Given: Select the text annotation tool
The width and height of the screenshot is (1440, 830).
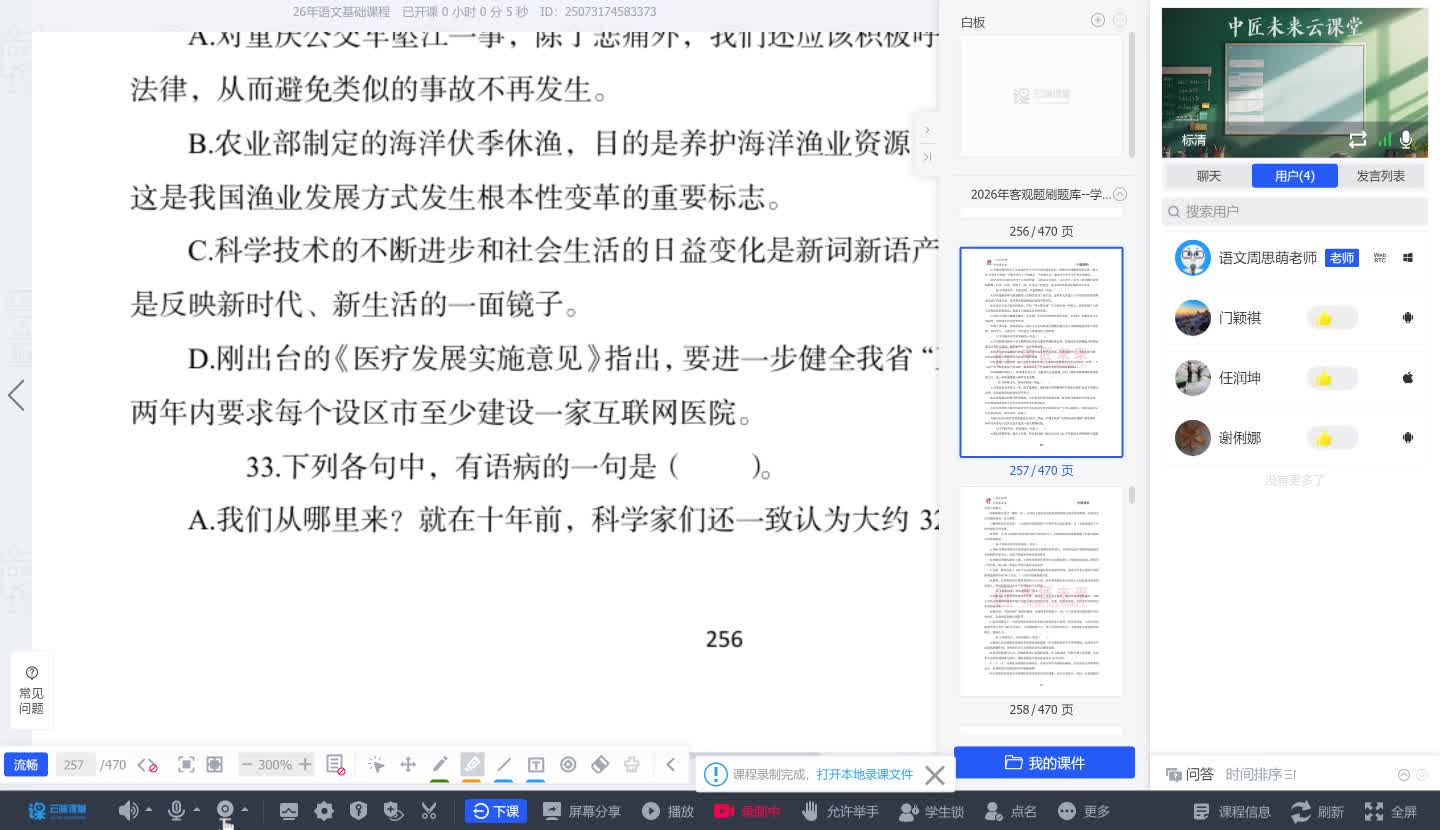Looking at the screenshot, I should tap(536, 765).
